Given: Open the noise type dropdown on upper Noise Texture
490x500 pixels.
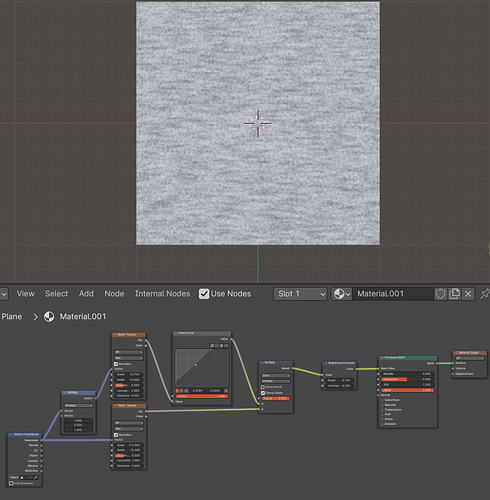Looking at the screenshot, I should (129, 358).
